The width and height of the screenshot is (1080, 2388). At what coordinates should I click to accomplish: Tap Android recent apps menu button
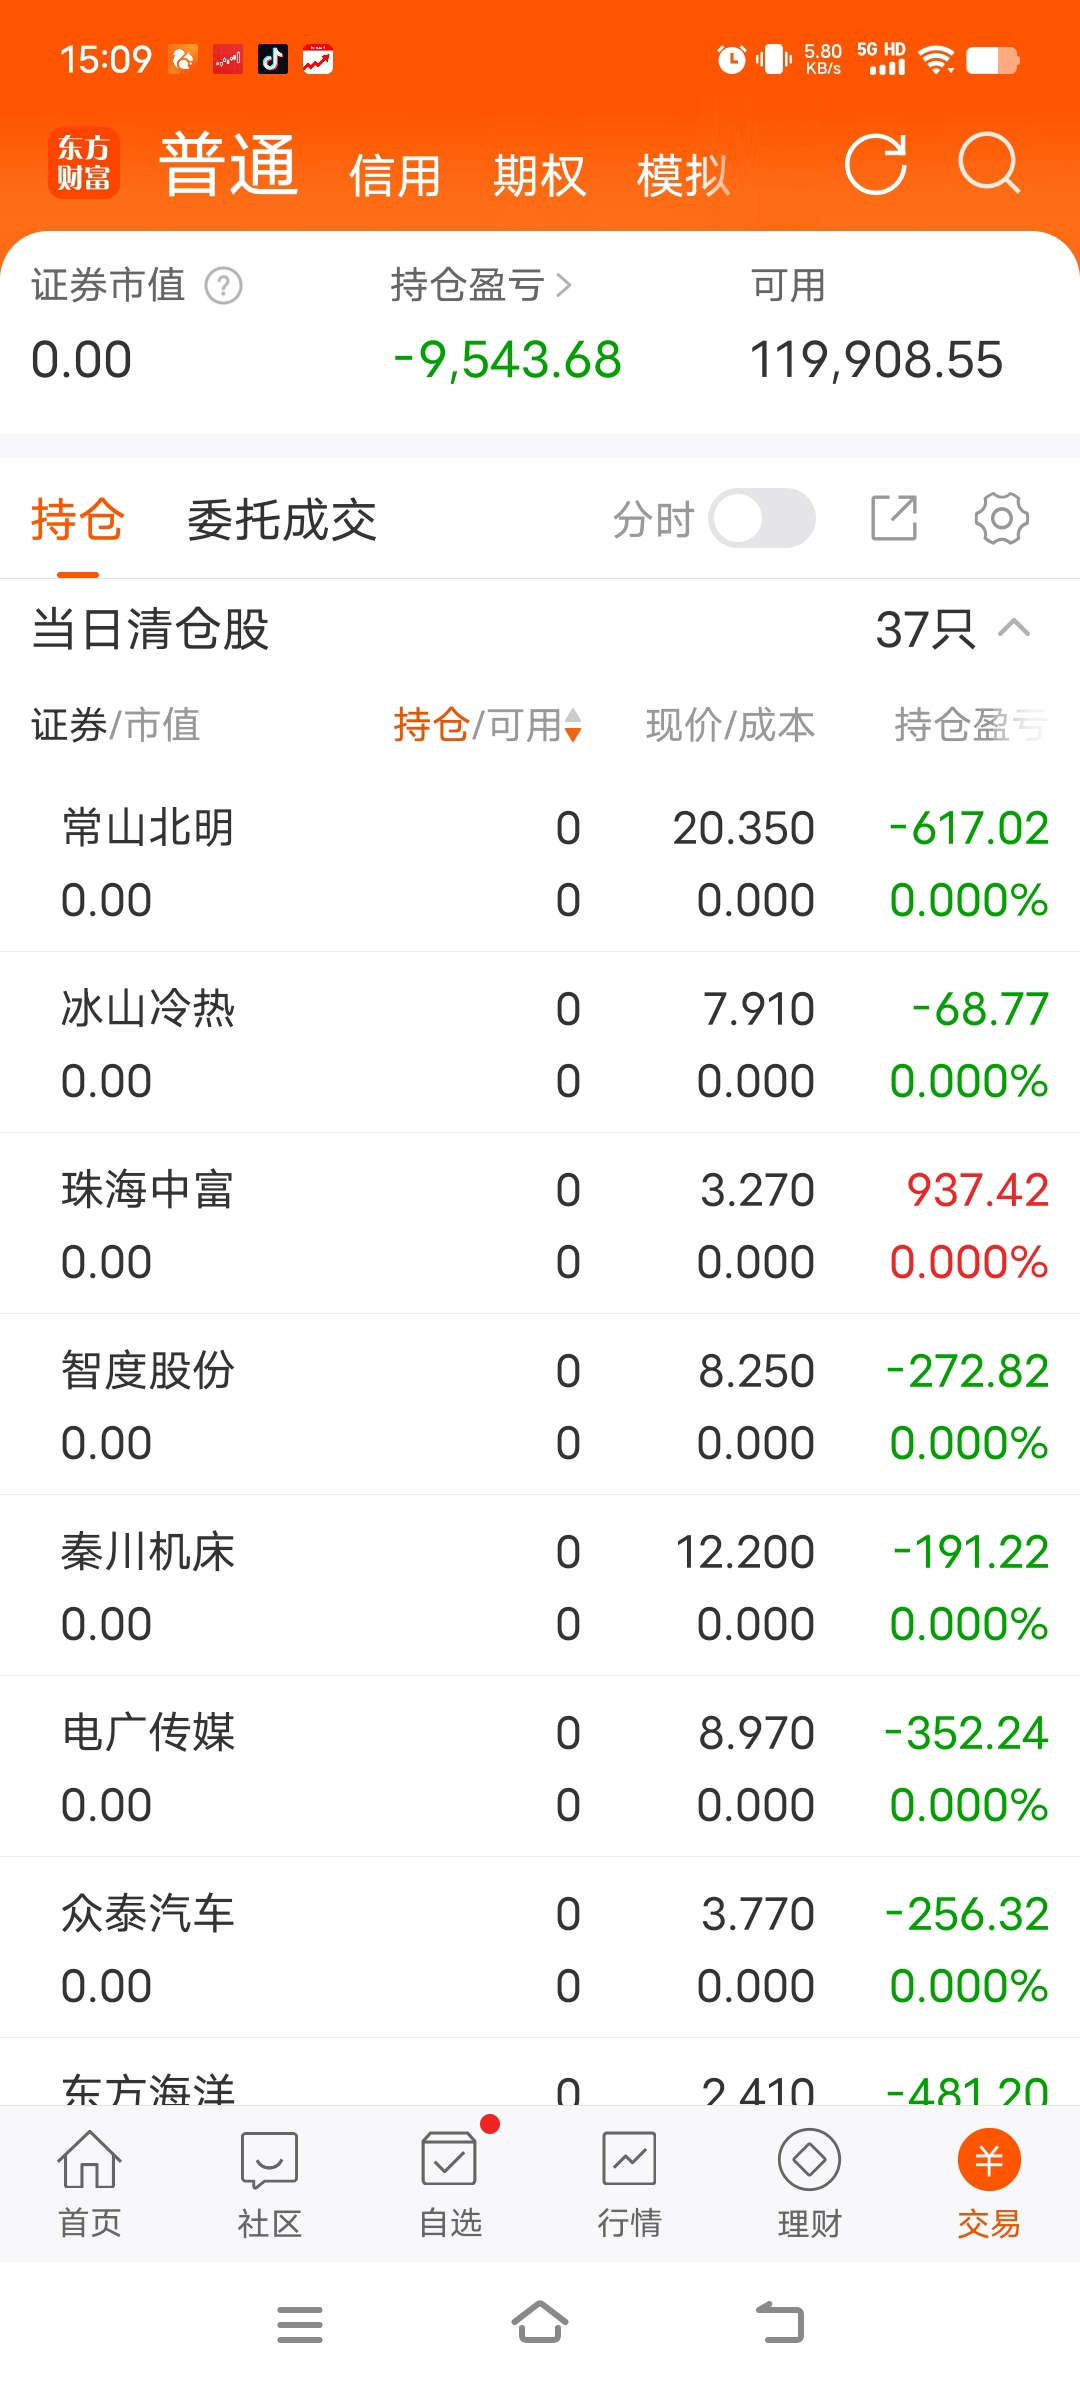[x=300, y=2324]
